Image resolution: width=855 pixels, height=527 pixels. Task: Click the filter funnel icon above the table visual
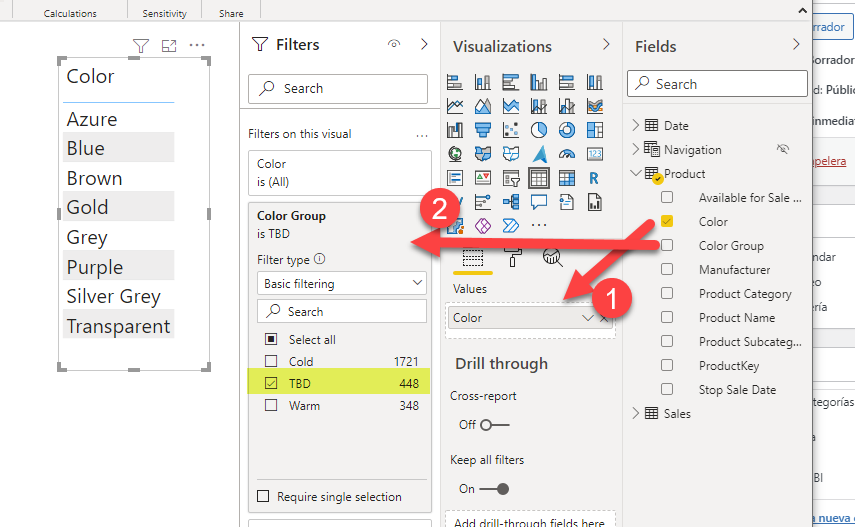pos(141,46)
